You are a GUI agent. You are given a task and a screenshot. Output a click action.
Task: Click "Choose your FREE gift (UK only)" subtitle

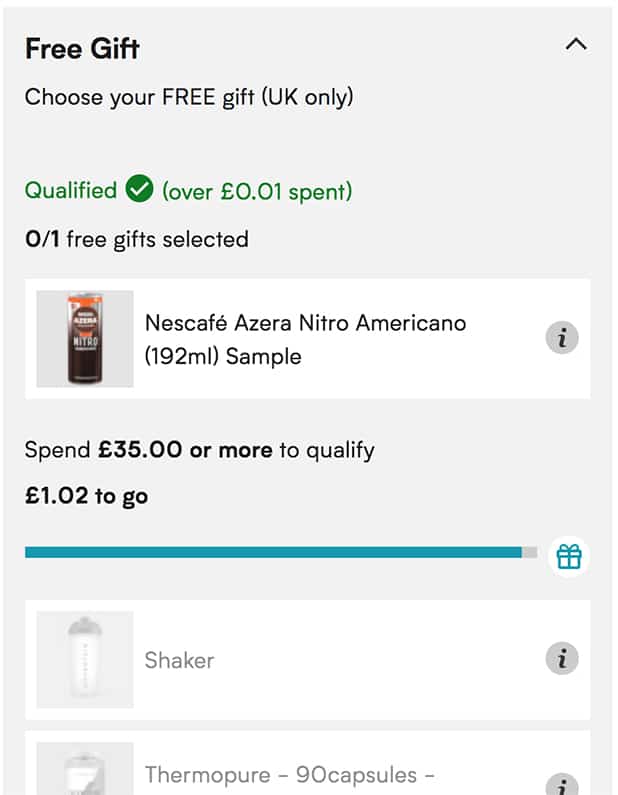click(189, 97)
